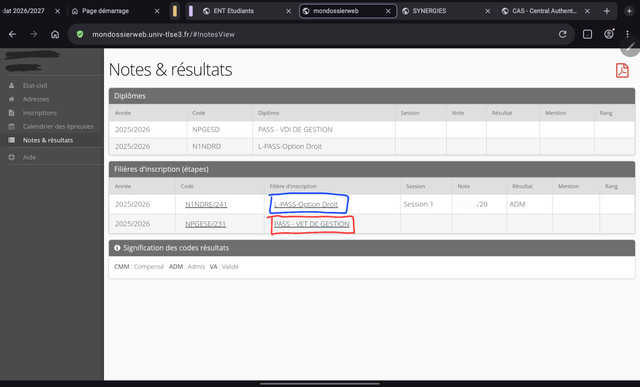The width and height of the screenshot is (640, 387).
Task: Click the CMM : Compensé legend text
Action: 139,267
